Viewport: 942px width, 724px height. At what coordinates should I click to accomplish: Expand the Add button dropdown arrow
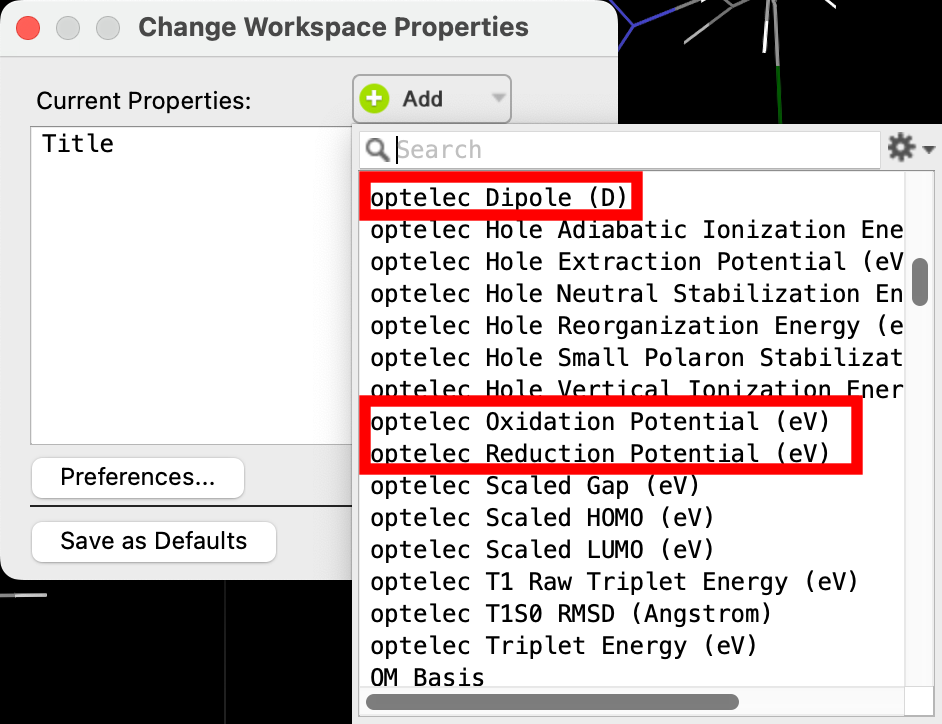click(498, 97)
